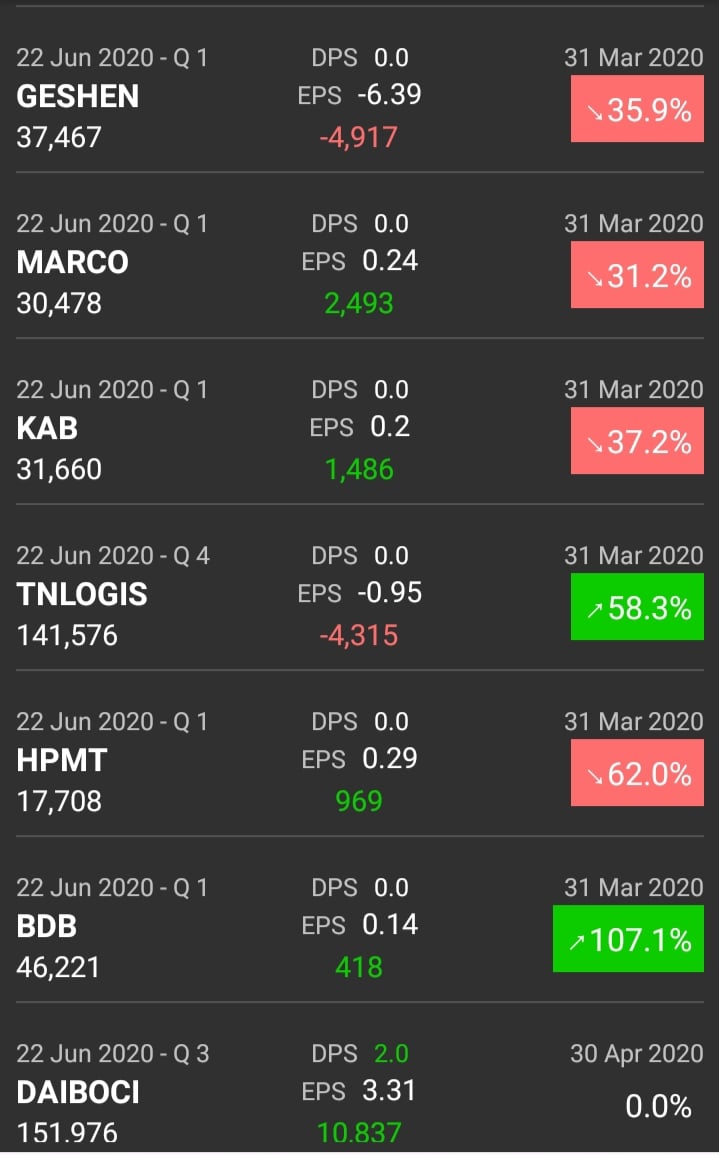This screenshot has width=719, height=1155.
Task: Click GESHEN net loss figure -4,917
Action: click(358, 137)
